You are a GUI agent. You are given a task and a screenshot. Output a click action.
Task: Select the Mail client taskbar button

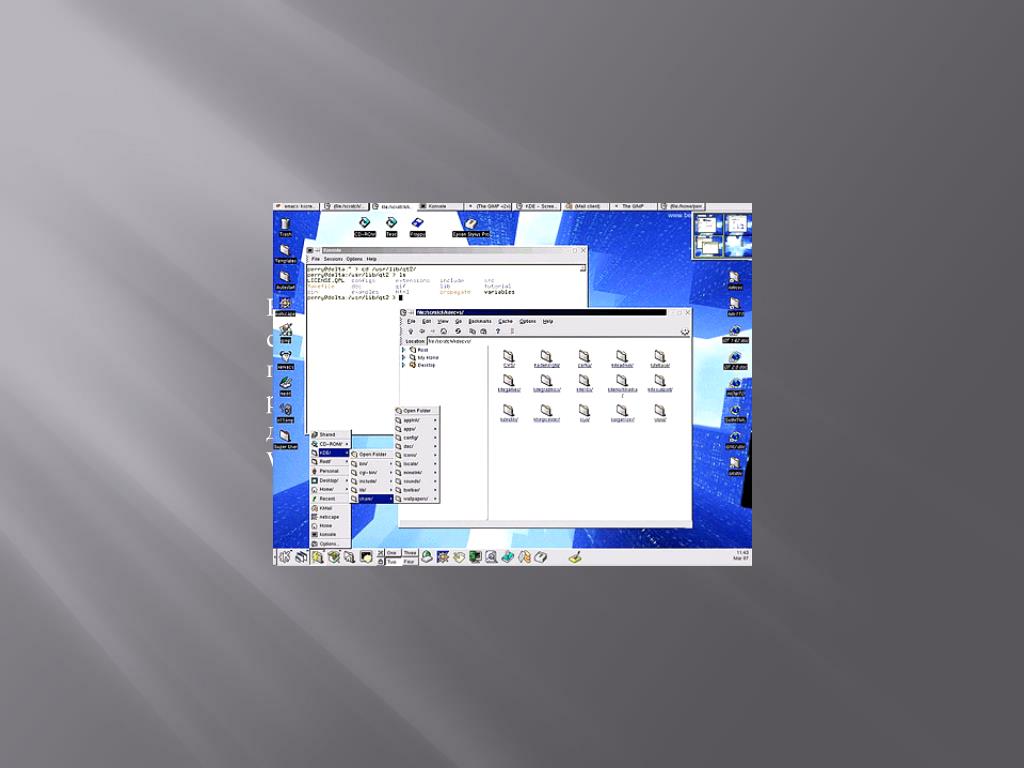[586, 206]
